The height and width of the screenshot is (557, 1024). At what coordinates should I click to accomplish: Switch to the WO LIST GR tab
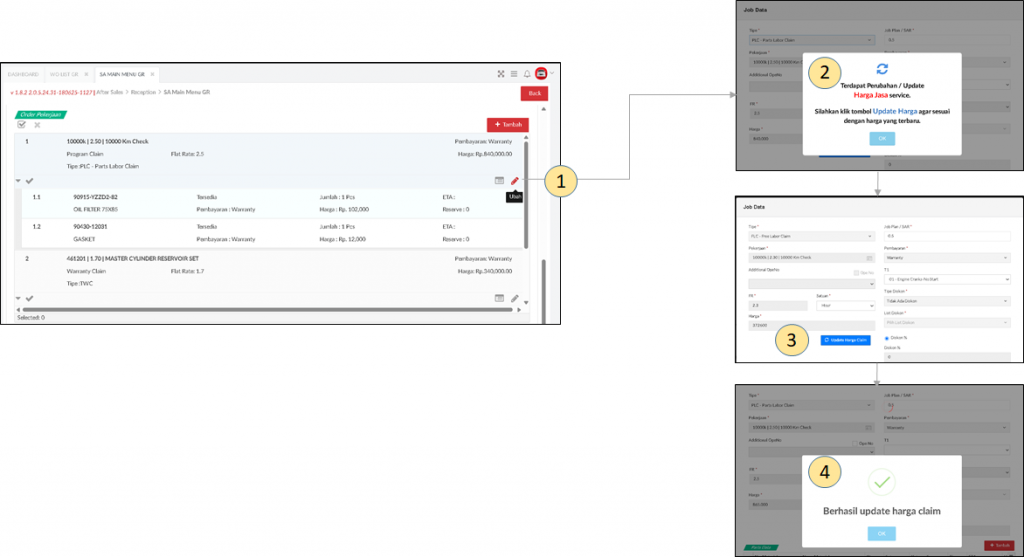(x=64, y=74)
